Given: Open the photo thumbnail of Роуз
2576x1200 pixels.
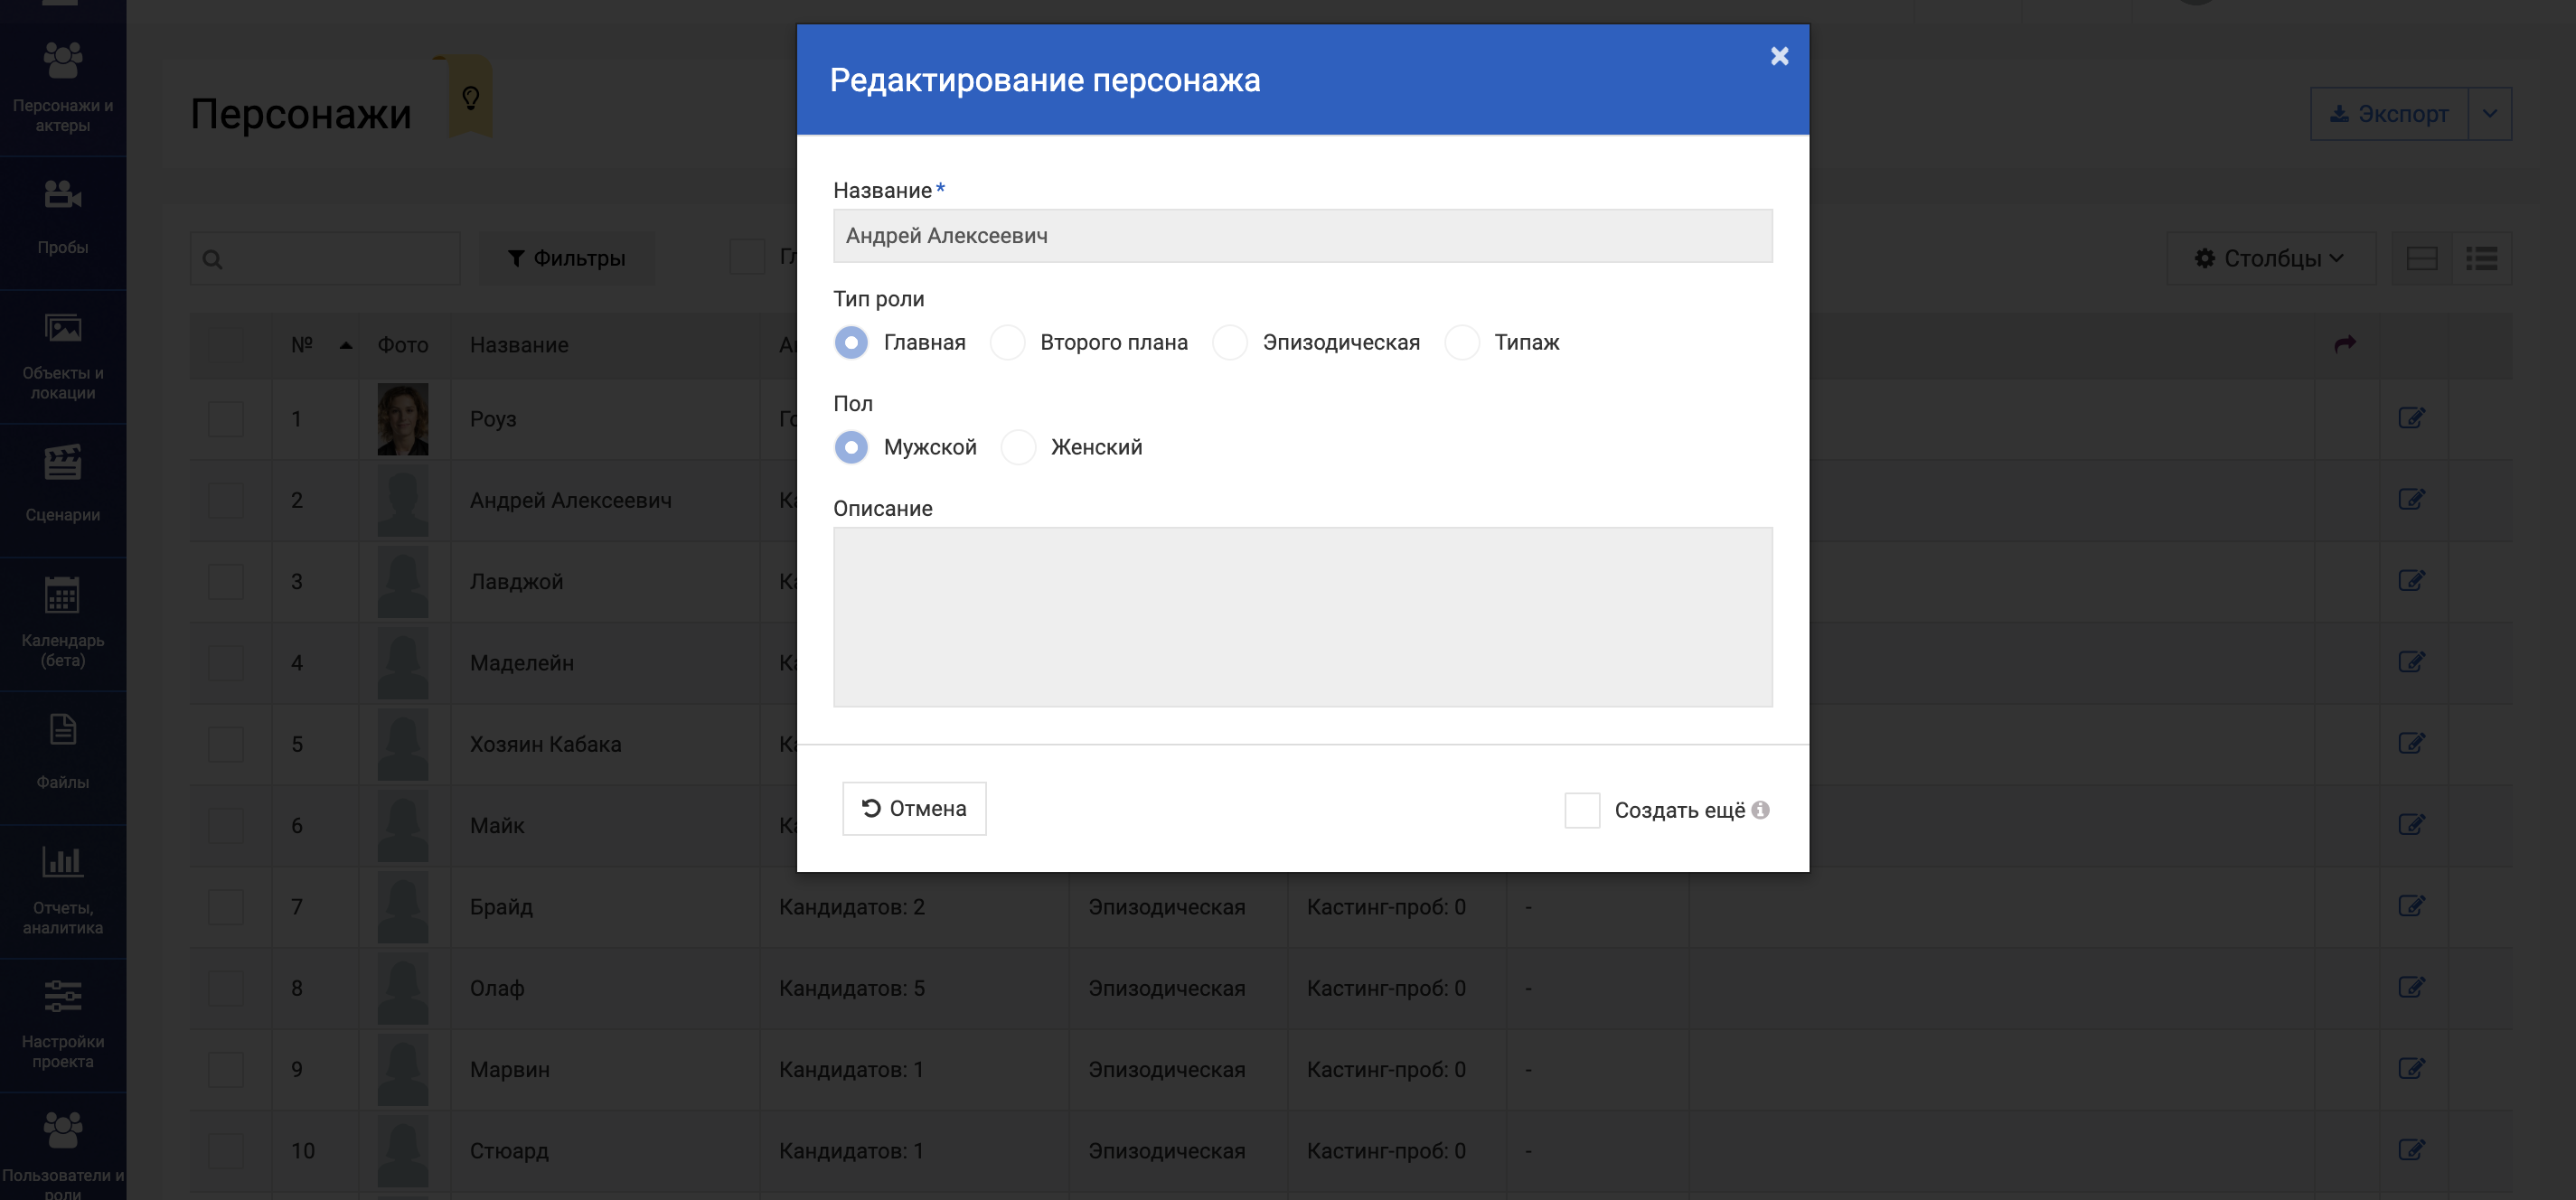Looking at the screenshot, I should pos(403,419).
